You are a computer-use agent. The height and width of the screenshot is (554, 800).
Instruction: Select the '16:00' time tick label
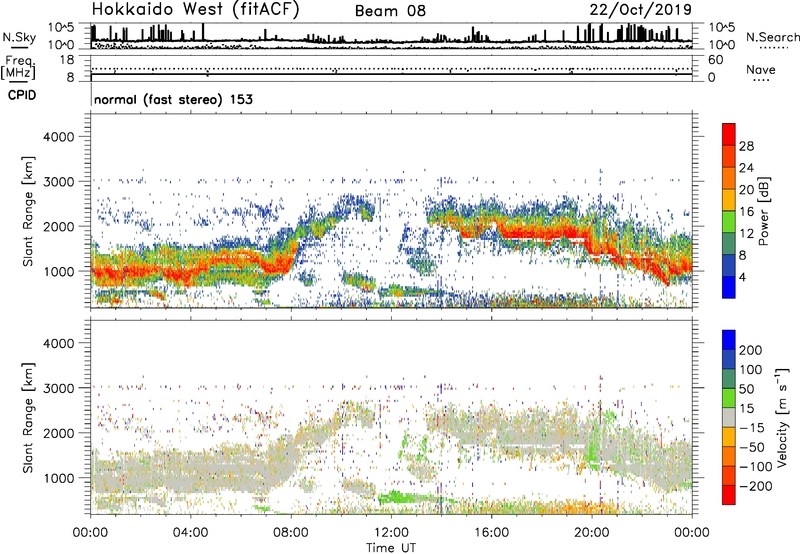[491, 533]
